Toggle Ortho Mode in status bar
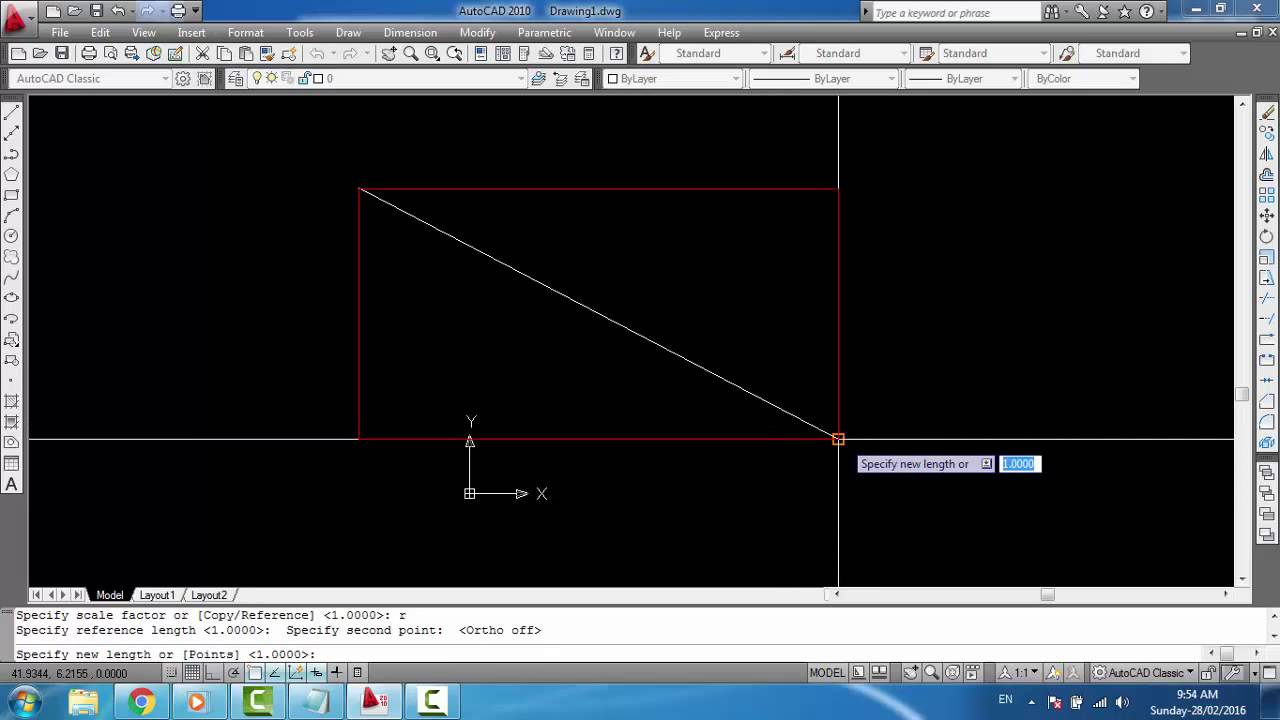 pyautogui.click(x=213, y=673)
